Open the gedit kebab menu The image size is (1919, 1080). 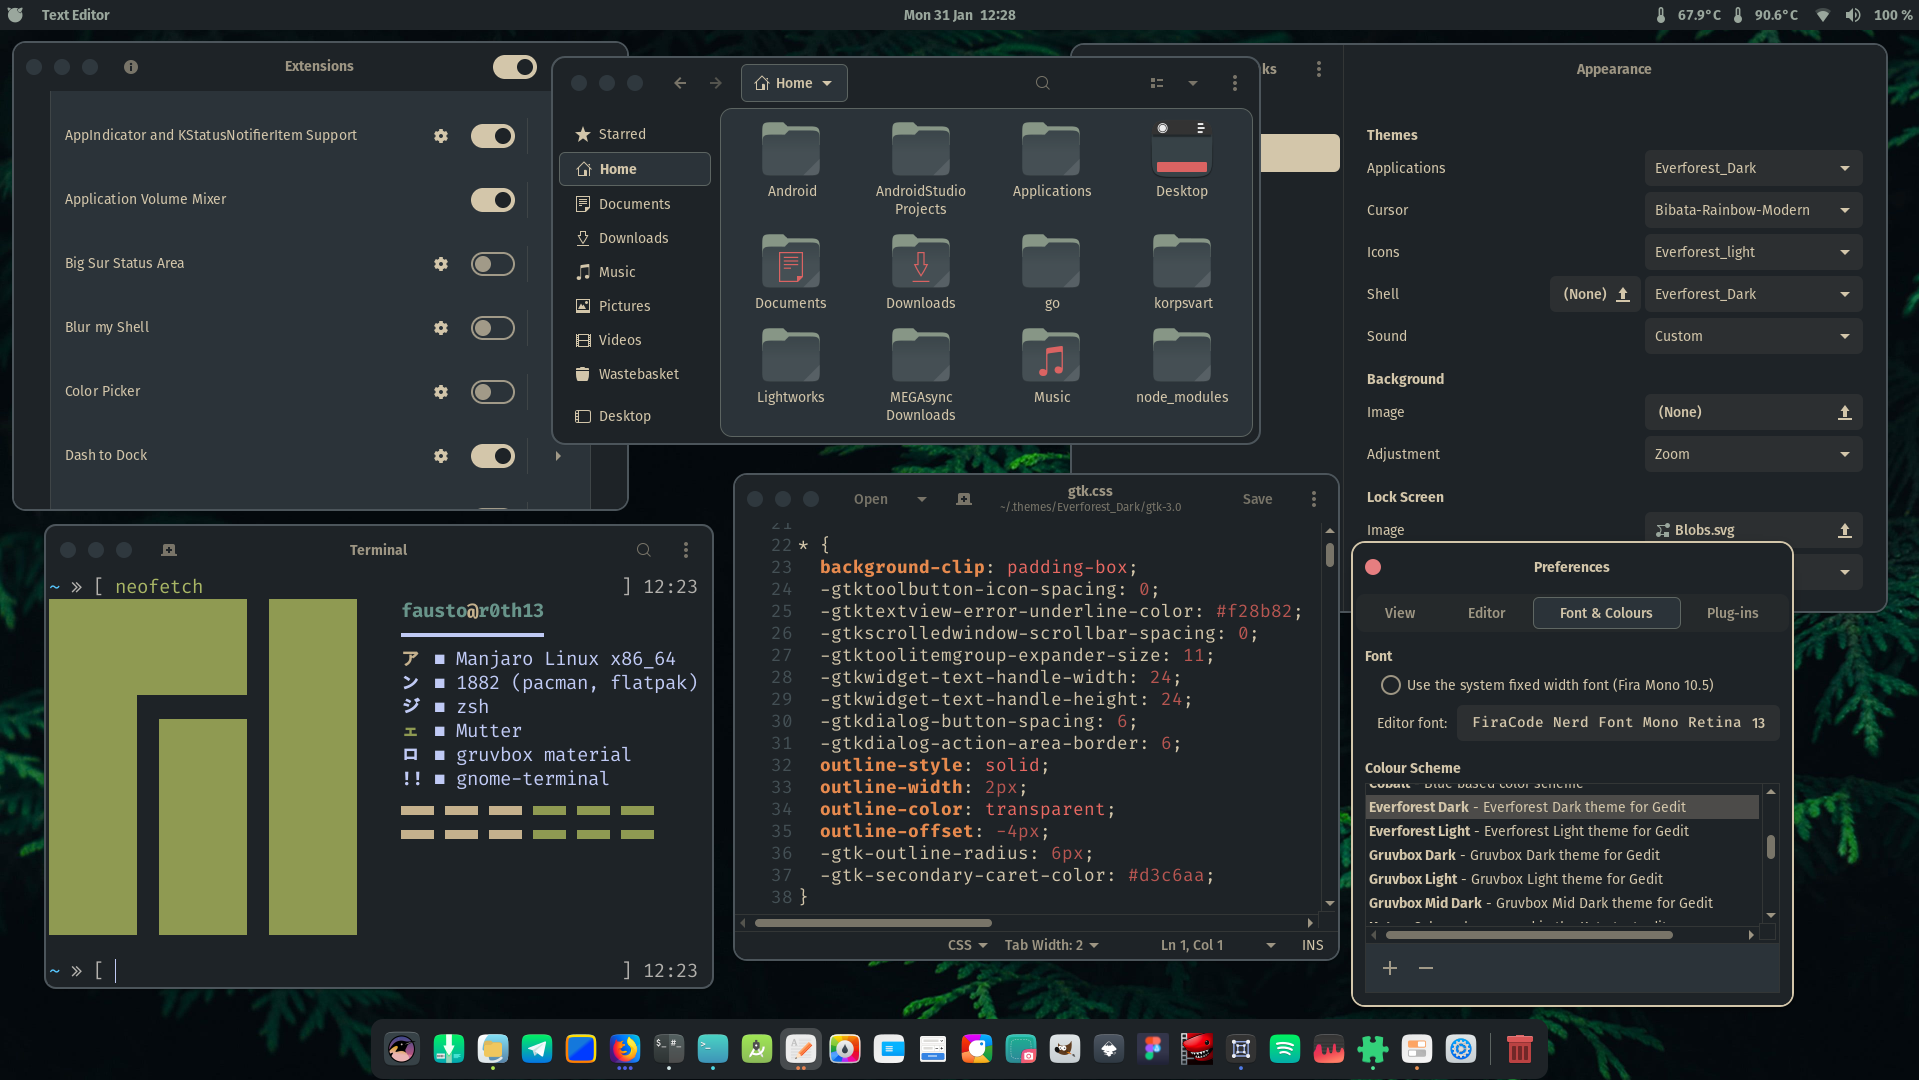[x=1314, y=499]
